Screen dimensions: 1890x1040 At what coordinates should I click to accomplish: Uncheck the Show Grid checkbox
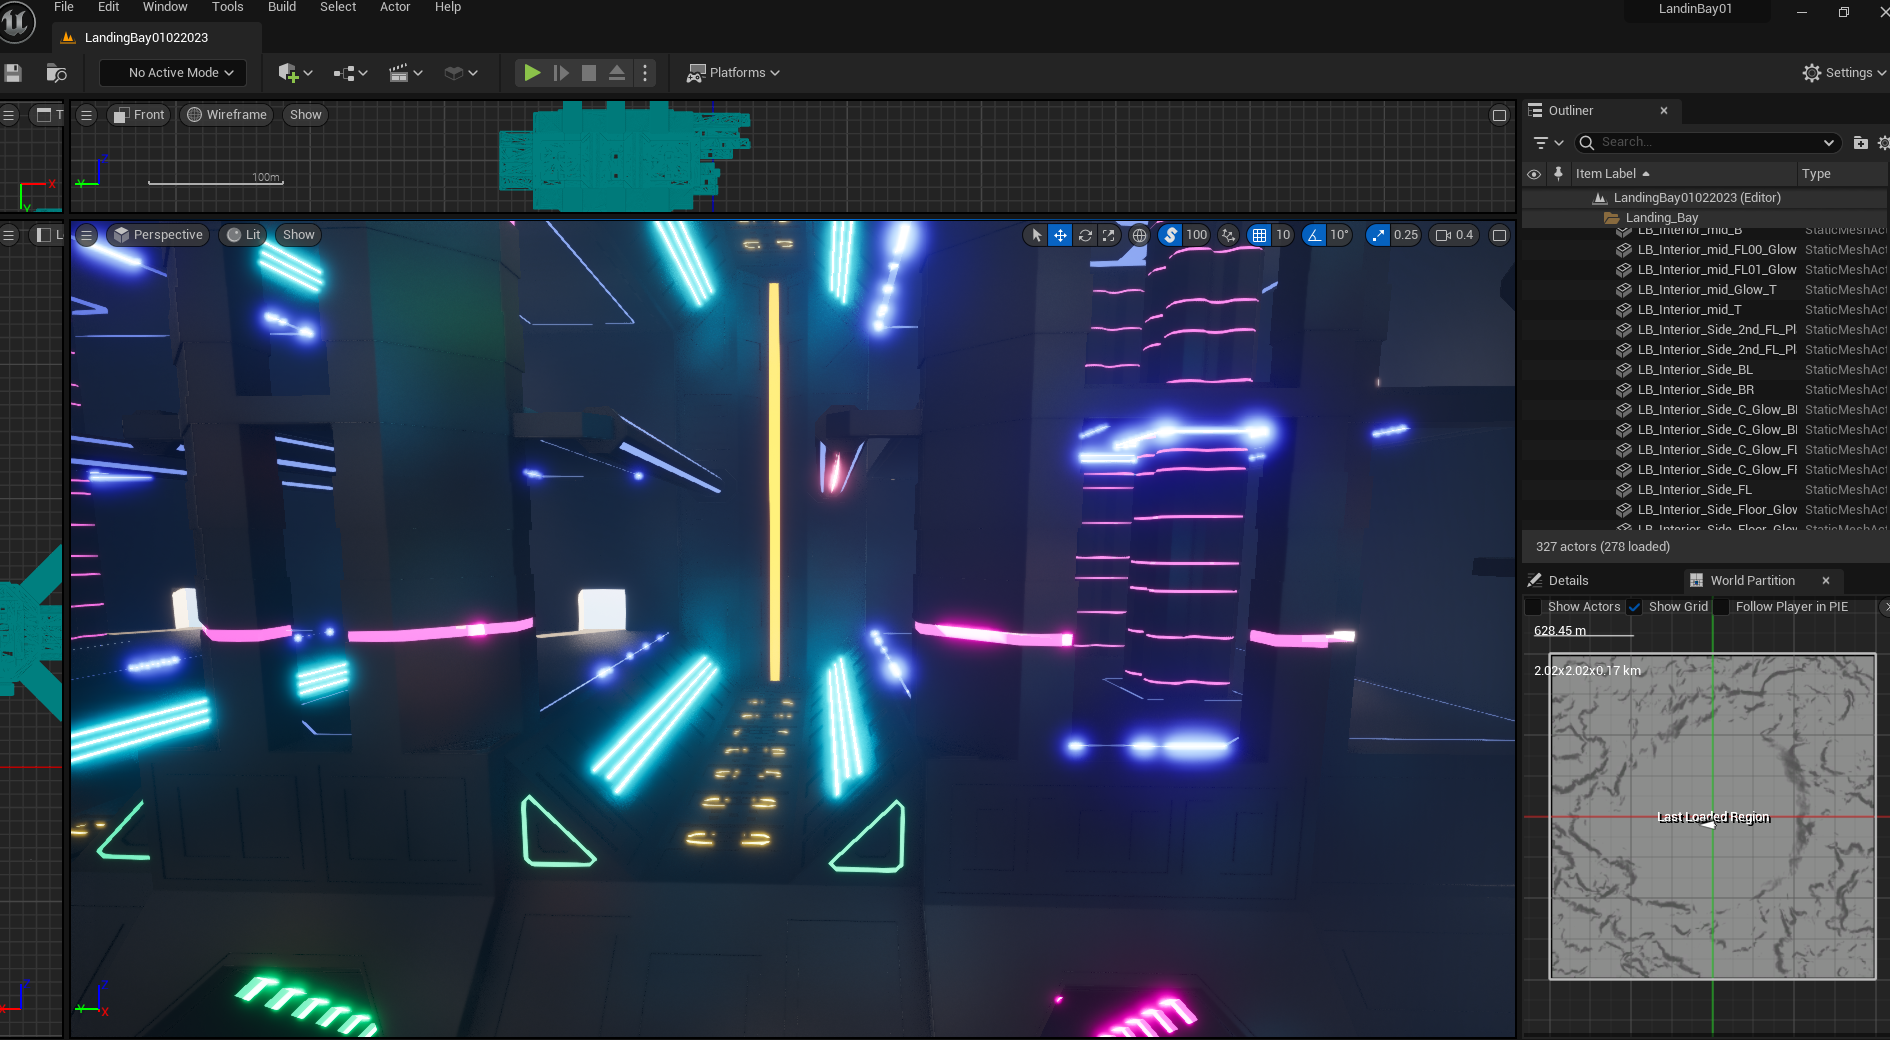1634,607
